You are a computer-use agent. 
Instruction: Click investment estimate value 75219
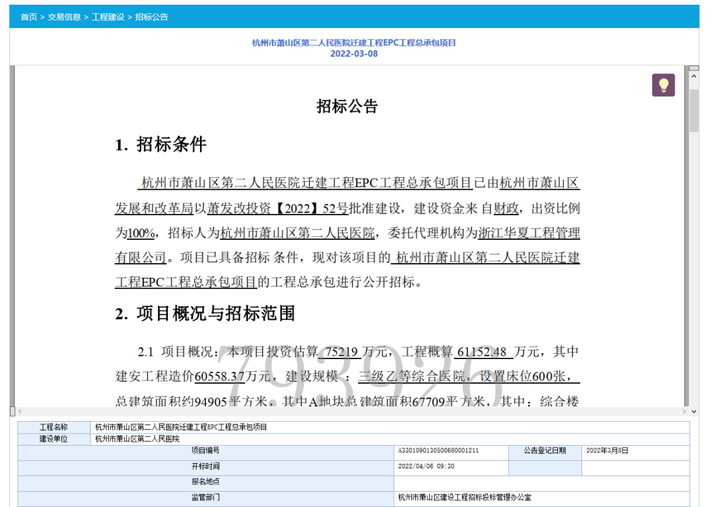(341, 352)
